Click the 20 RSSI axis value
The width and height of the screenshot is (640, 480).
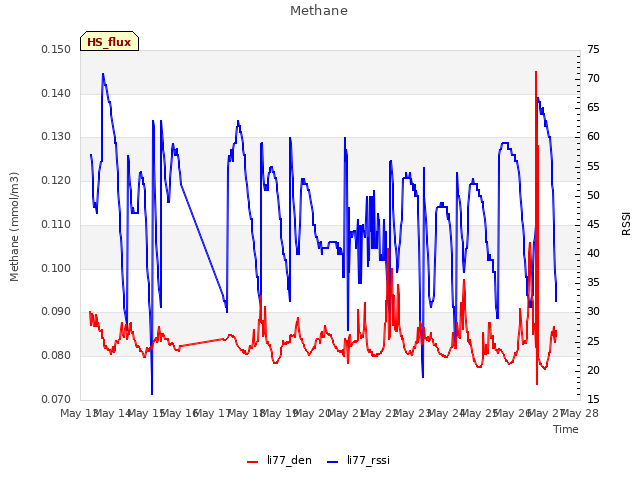click(593, 370)
